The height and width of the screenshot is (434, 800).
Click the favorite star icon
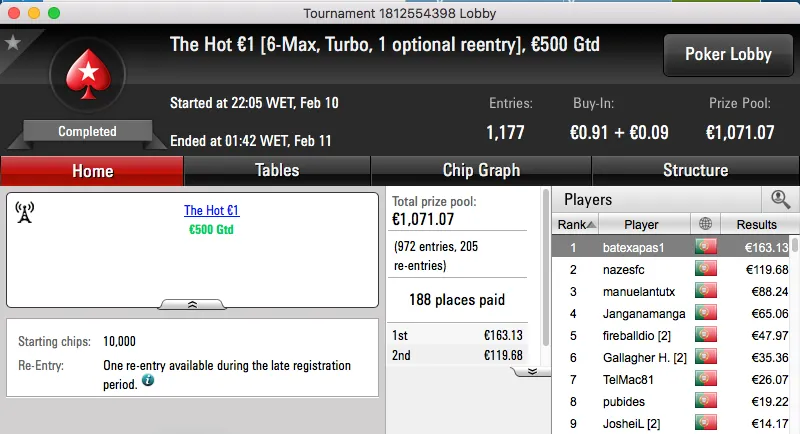[x=13, y=43]
